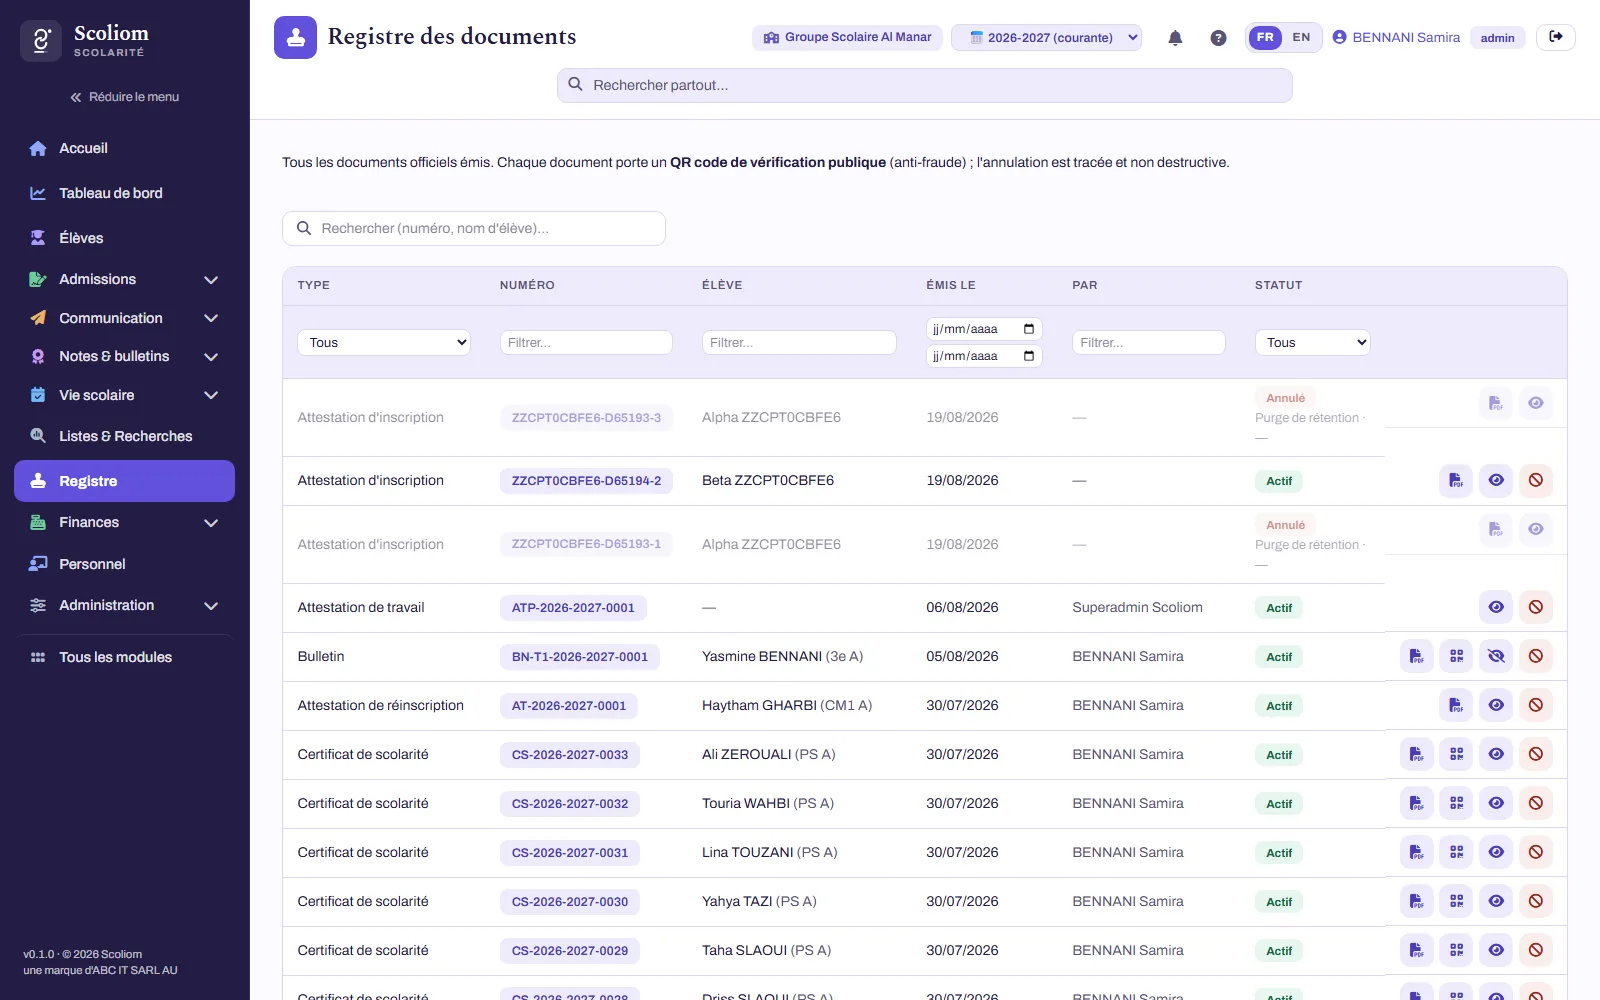Pick start date in Émis le filter
Screen dimensions: 1600x1000
[984, 329]
